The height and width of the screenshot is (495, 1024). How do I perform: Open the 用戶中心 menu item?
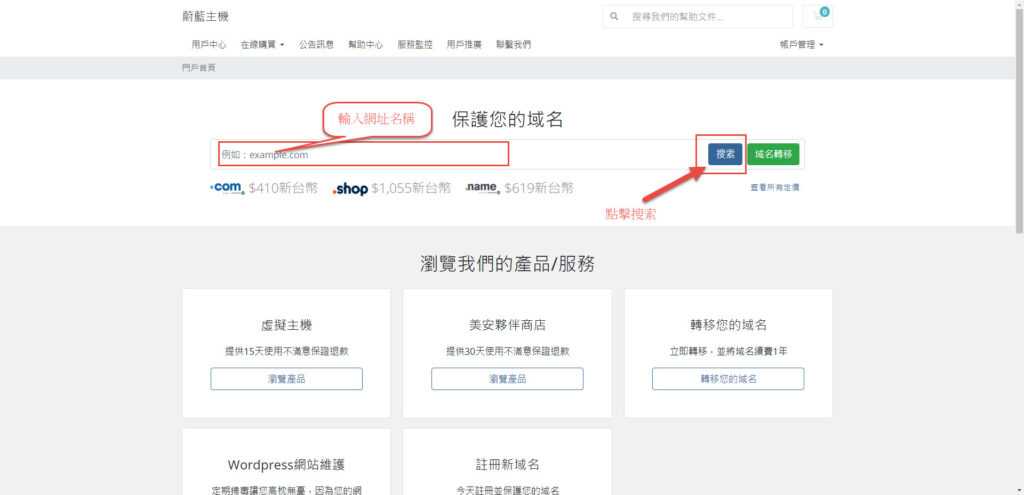click(x=208, y=45)
